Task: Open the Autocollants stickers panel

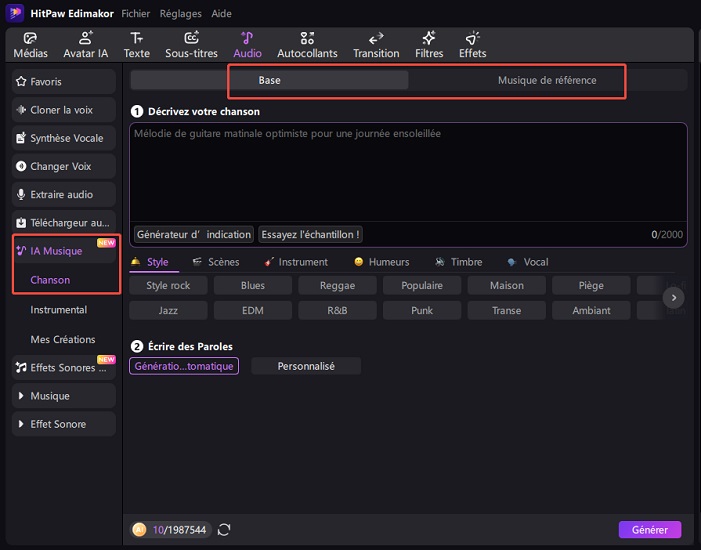Action: coord(307,44)
